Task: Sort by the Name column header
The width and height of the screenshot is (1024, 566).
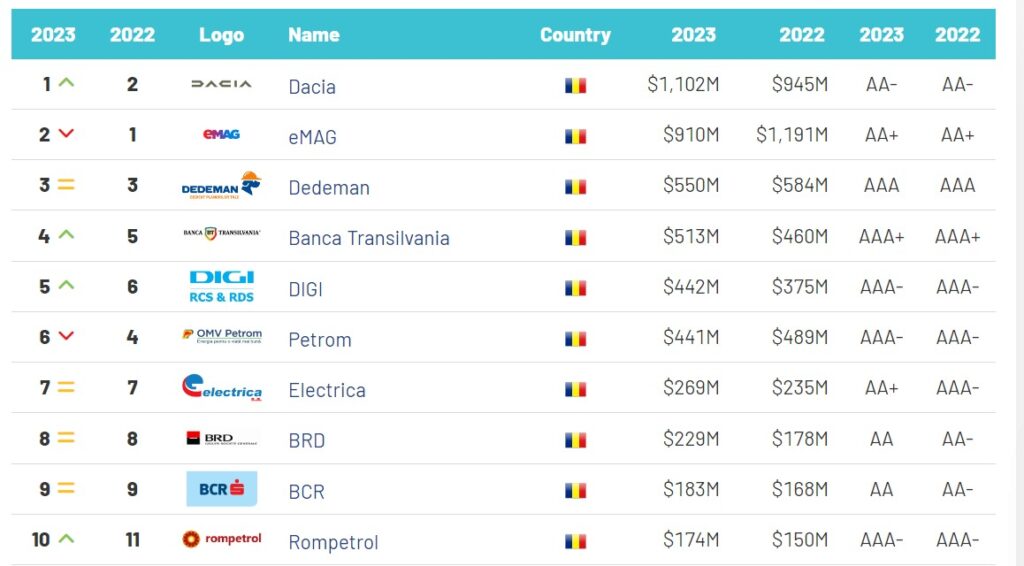Action: click(x=313, y=35)
